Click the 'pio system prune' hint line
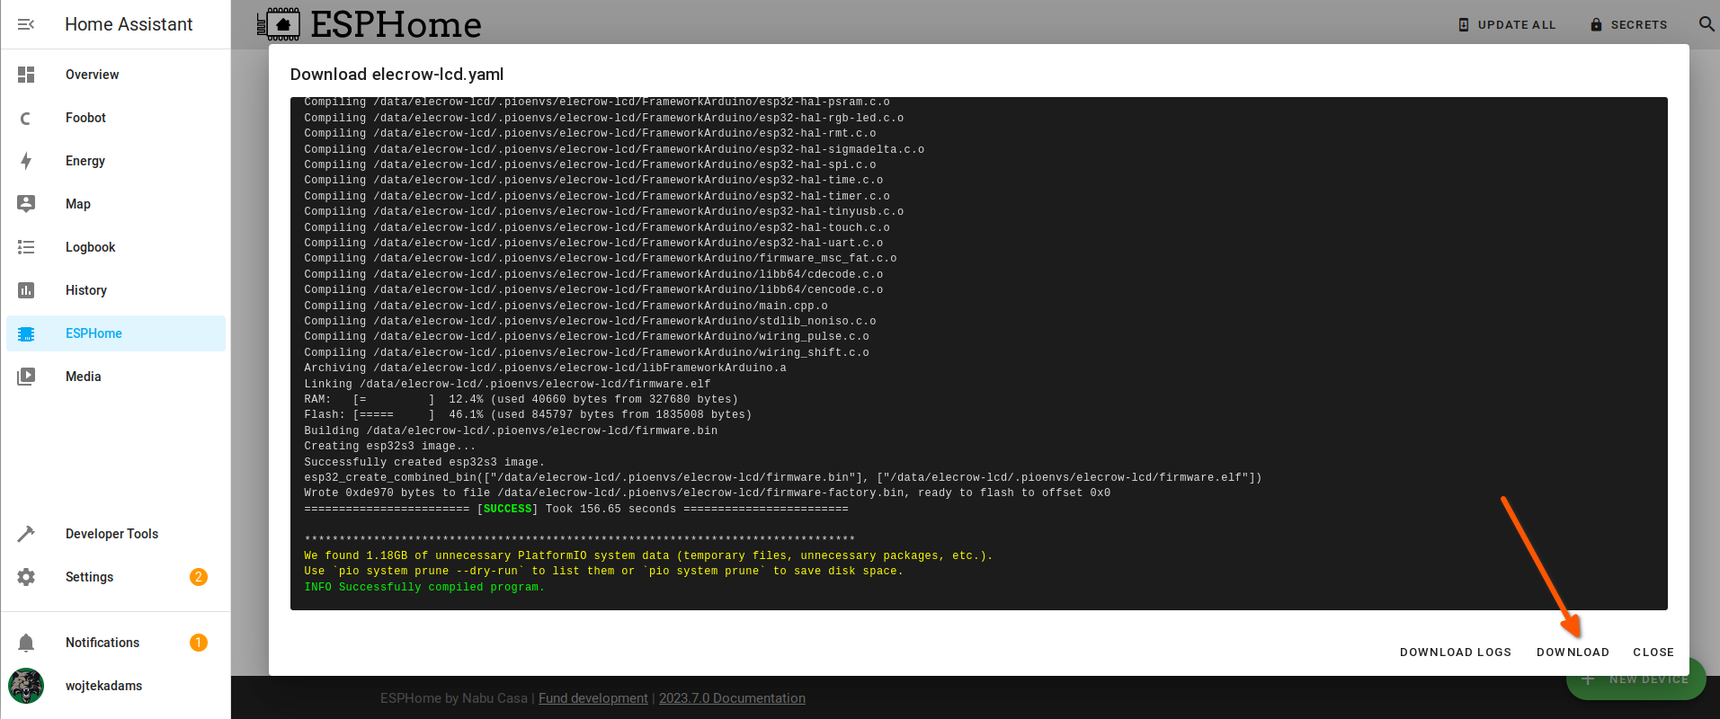 603,571
